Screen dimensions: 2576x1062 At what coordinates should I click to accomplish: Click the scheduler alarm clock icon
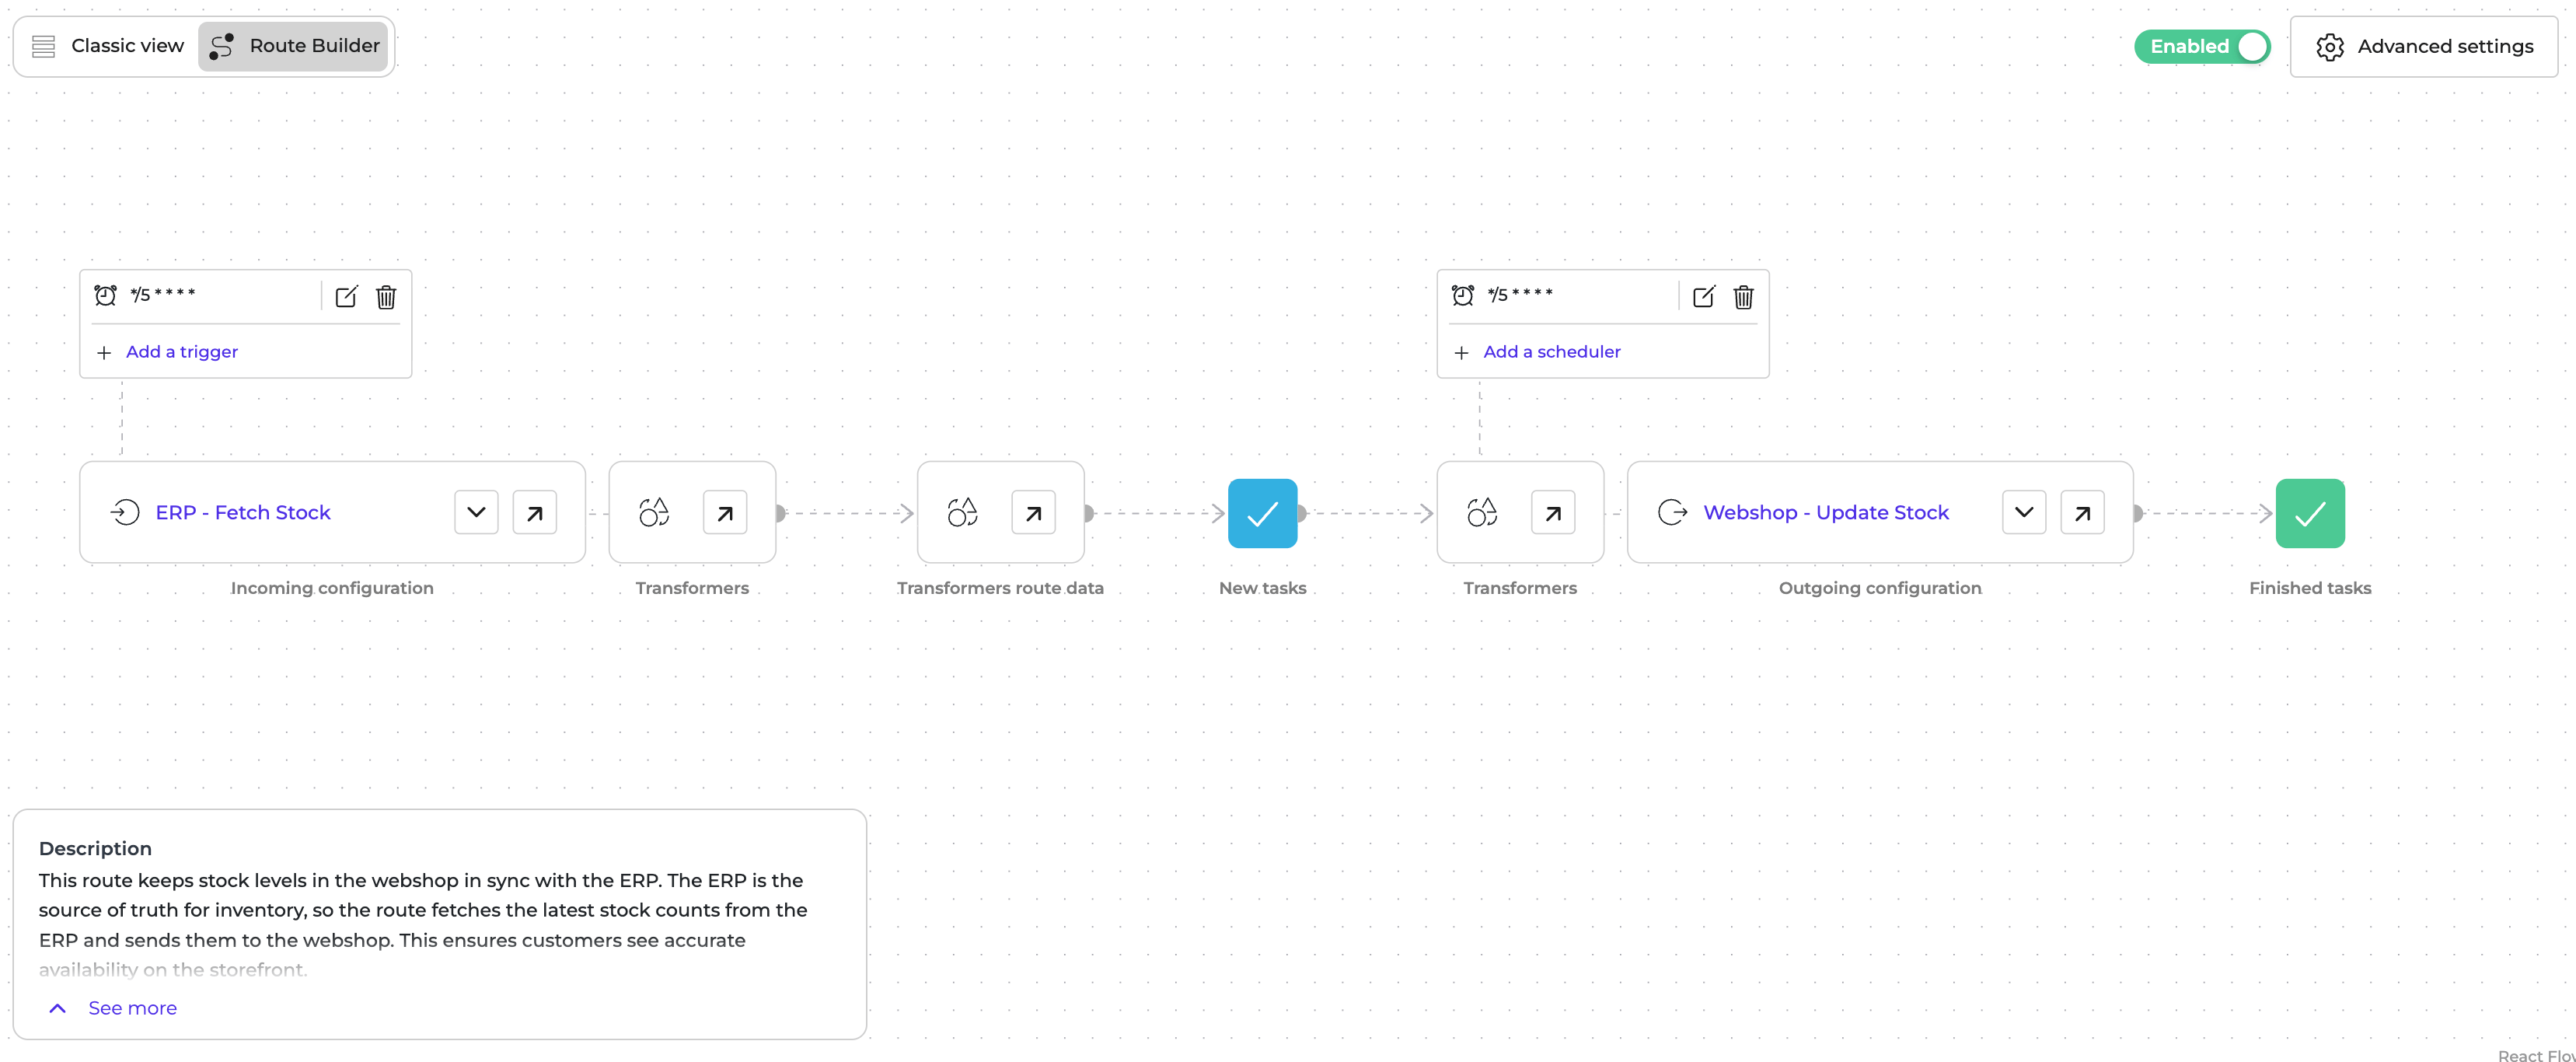1463,295
